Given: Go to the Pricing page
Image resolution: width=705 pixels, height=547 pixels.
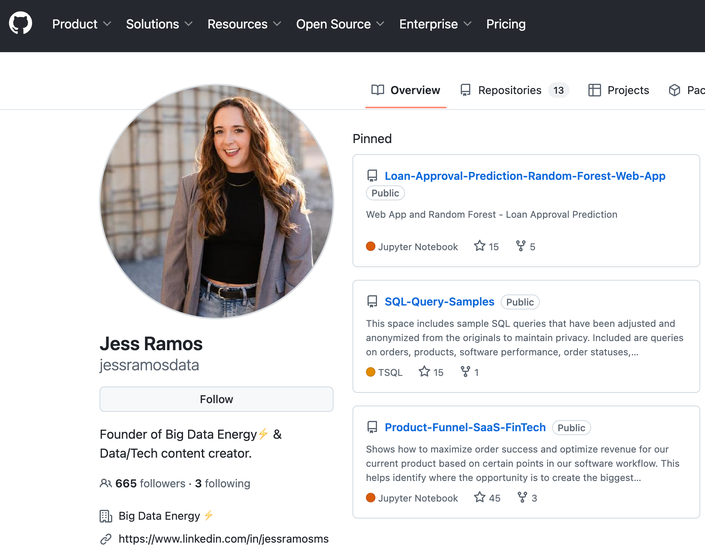Looking at the screenshot, I should [506, 24].
